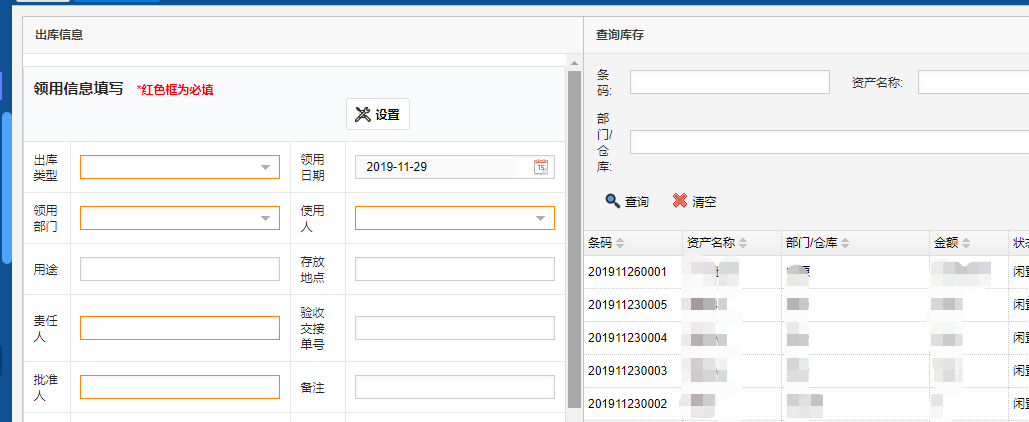Select row with barcode 201911260001

pyautogui.click(x=627, y=272)
